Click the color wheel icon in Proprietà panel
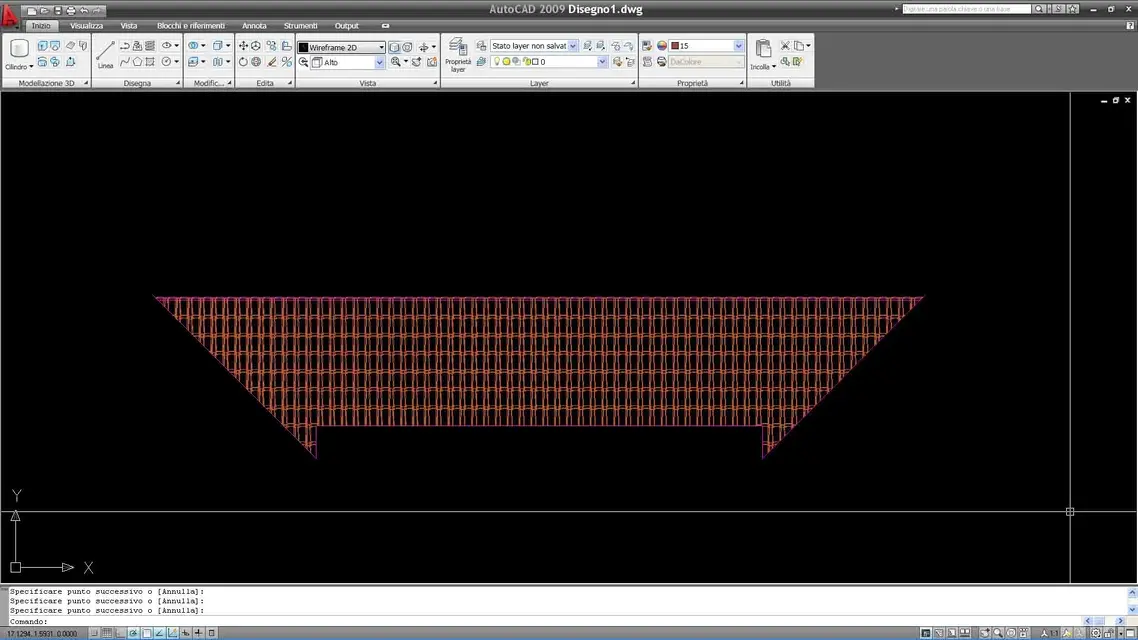This screenshot has height=640, width=1138. 662,46
